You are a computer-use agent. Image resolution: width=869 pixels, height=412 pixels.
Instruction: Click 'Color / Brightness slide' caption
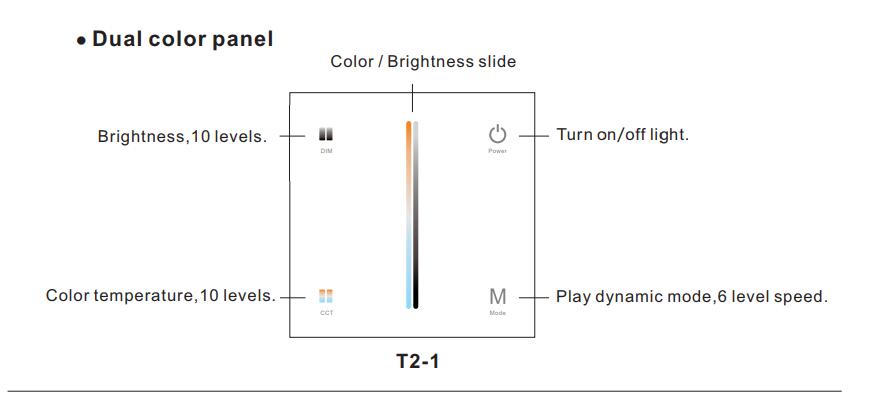pos(423,62)
